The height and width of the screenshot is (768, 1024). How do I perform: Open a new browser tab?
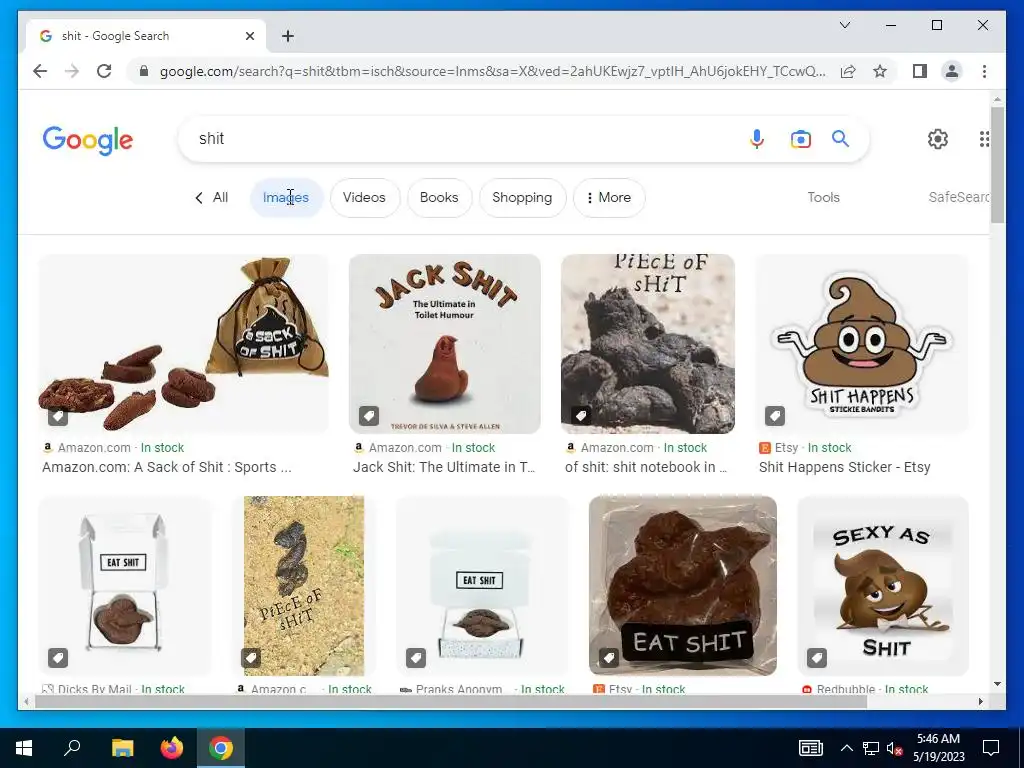288,36
